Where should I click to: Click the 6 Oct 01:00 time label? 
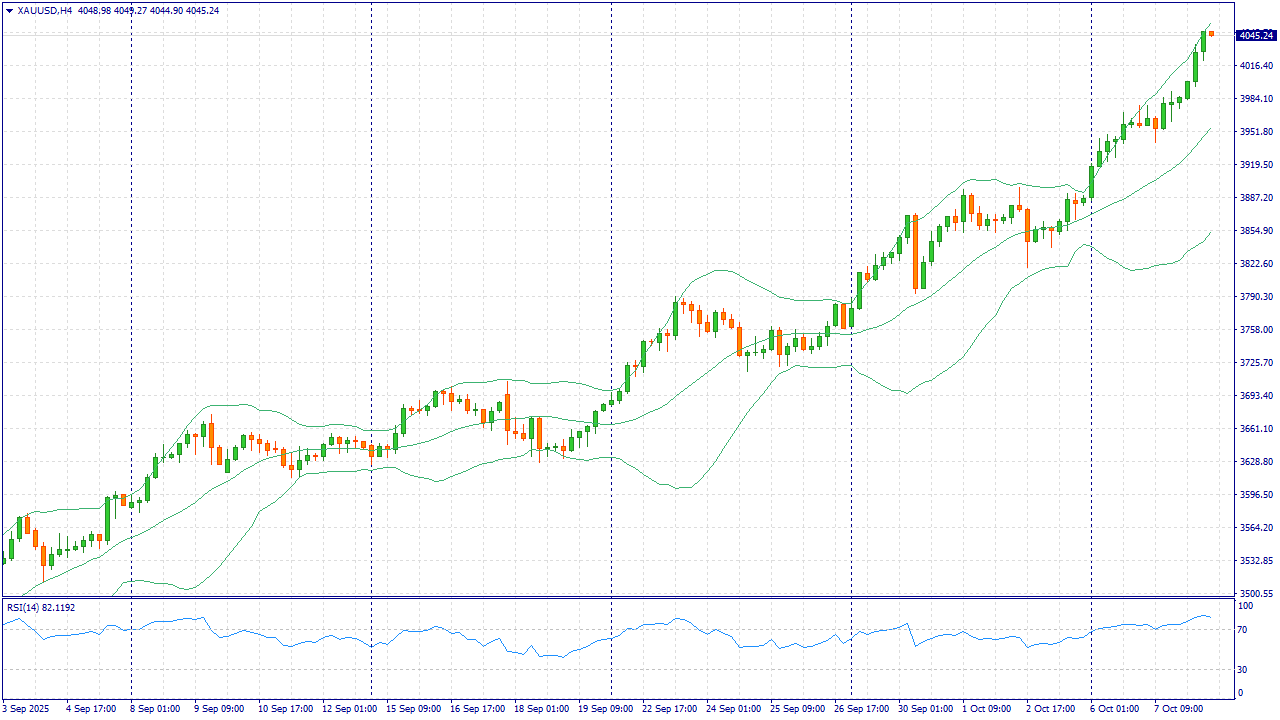pyautogui.click(x=1114, y=709)
